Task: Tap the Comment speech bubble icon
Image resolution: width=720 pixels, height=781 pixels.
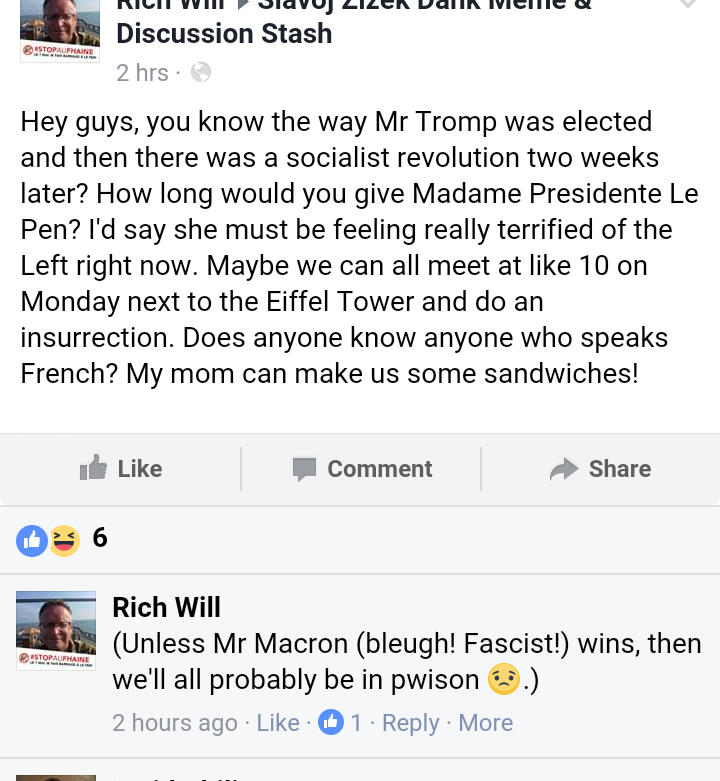Action: tap(304, 469)
